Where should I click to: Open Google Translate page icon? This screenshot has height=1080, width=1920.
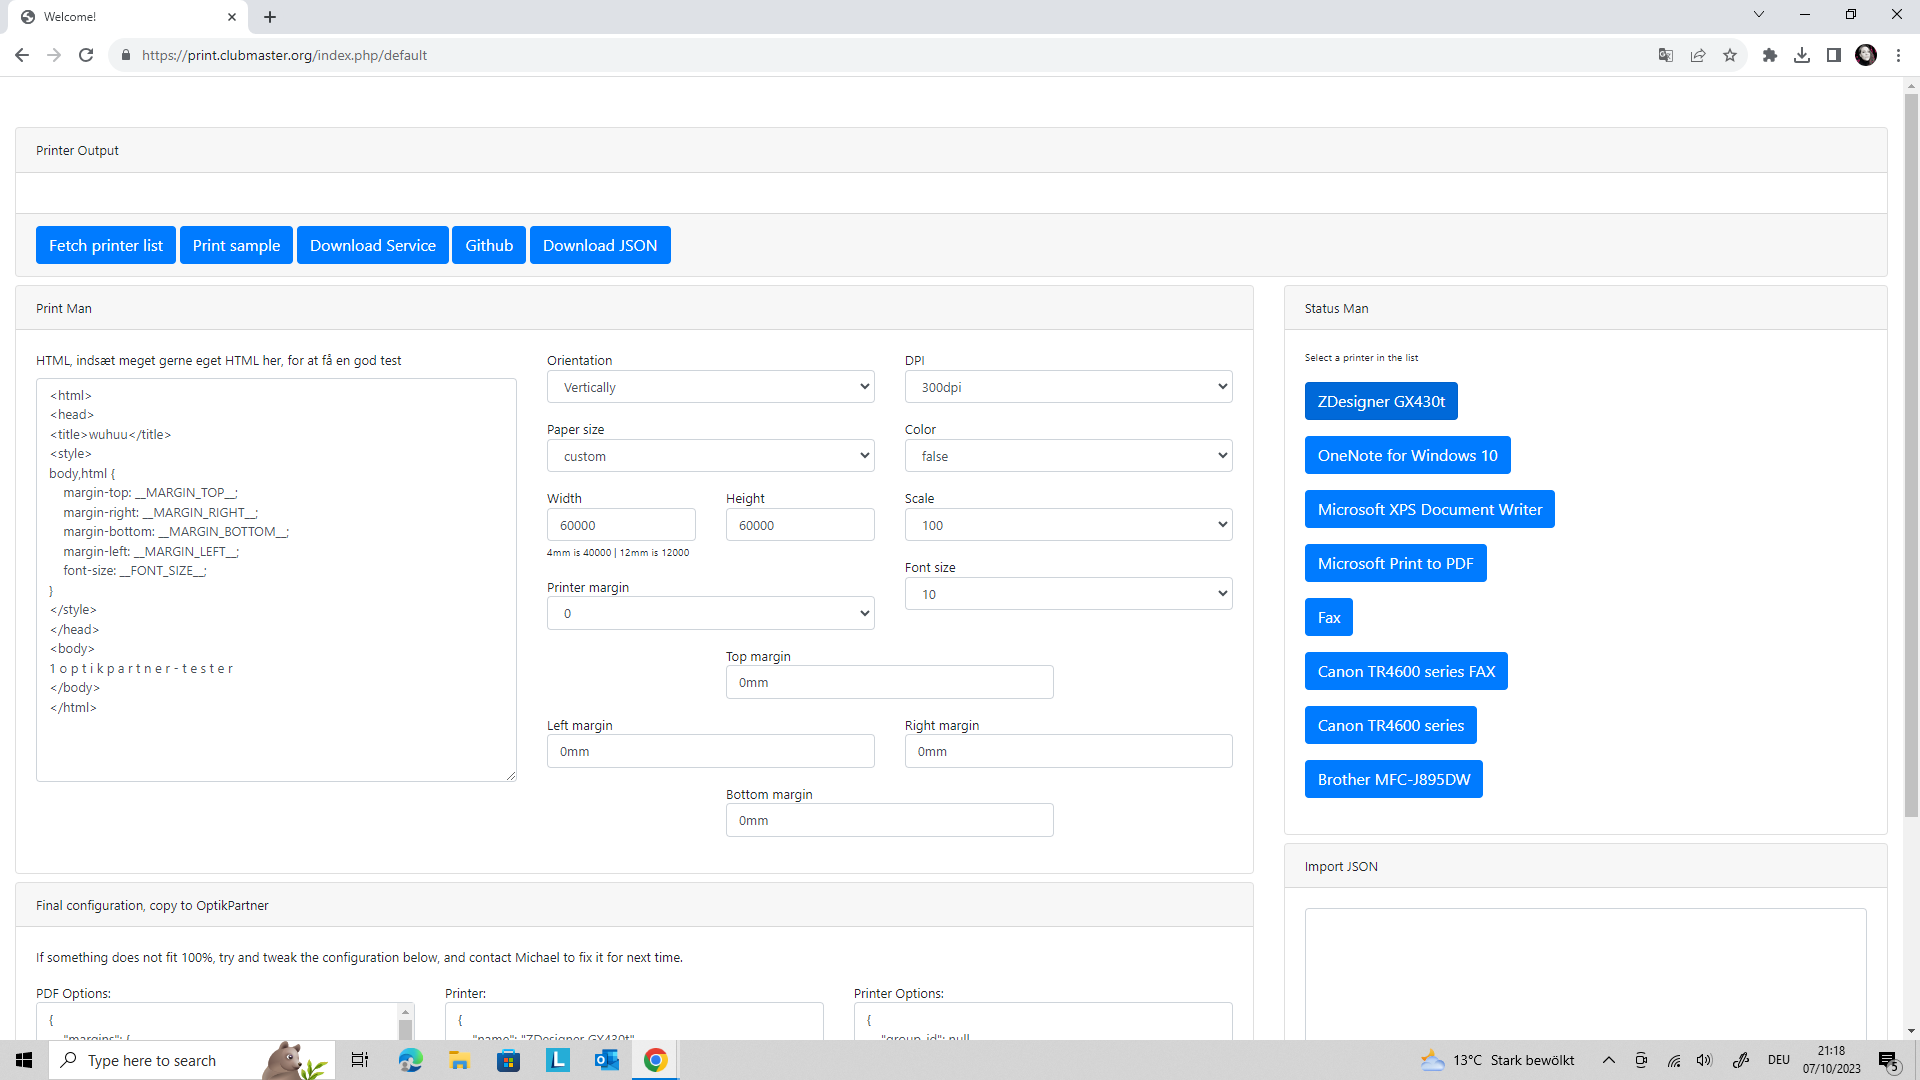pyautogui.click(x=1666, y=55)
